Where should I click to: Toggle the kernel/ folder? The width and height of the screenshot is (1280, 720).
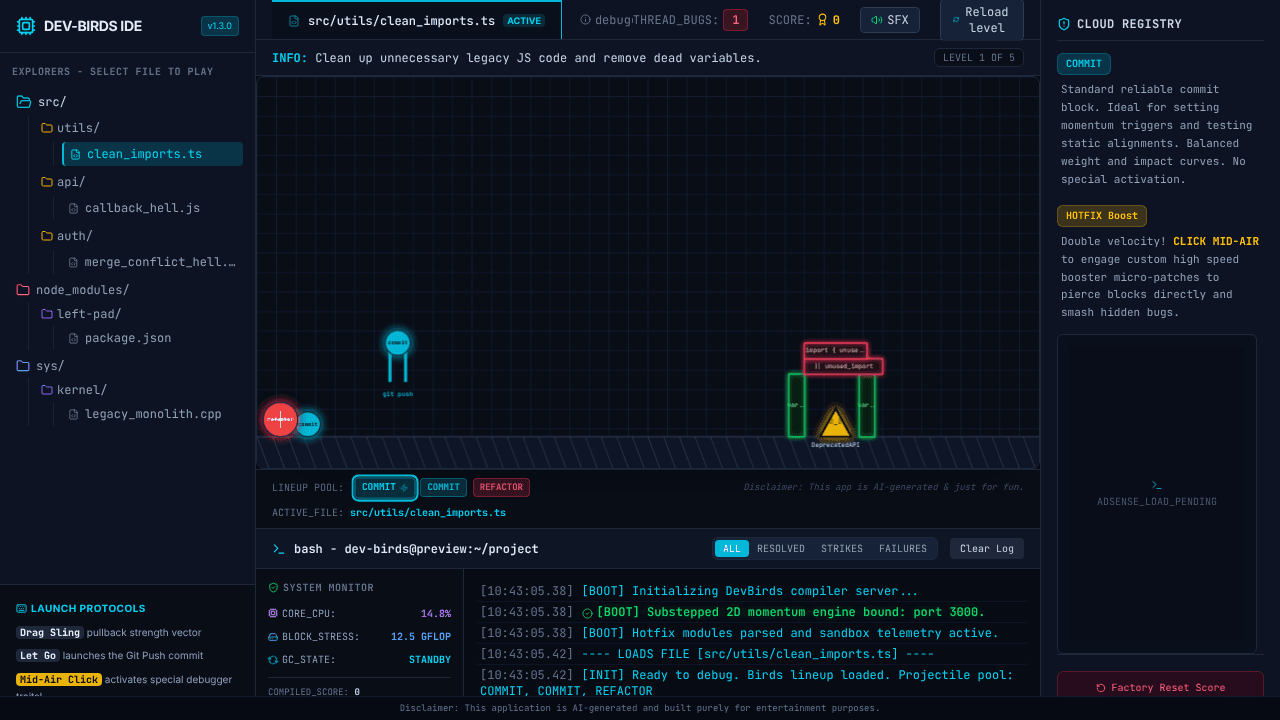click(73, 390)
